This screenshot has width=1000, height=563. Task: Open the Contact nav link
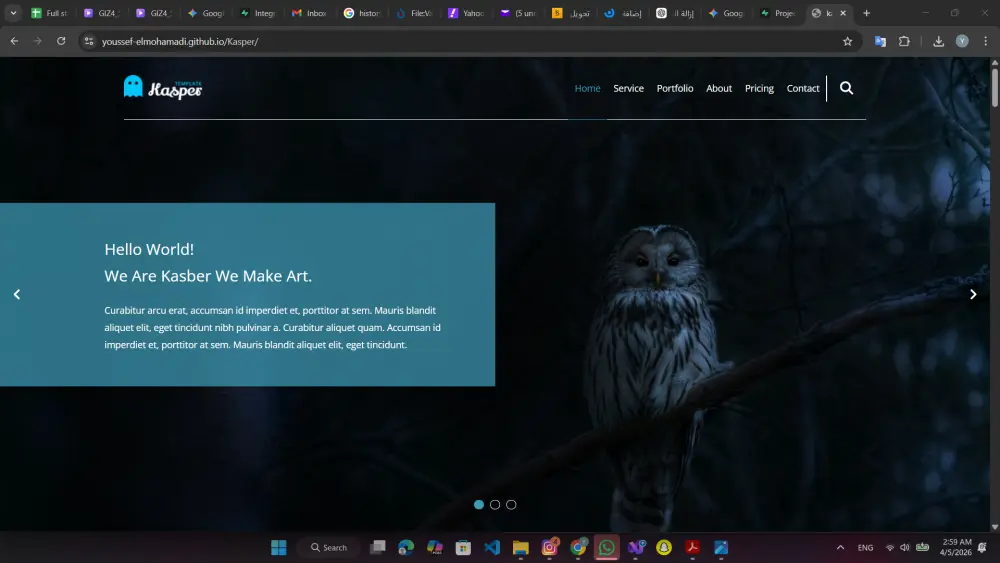click(x=803, y=88)
